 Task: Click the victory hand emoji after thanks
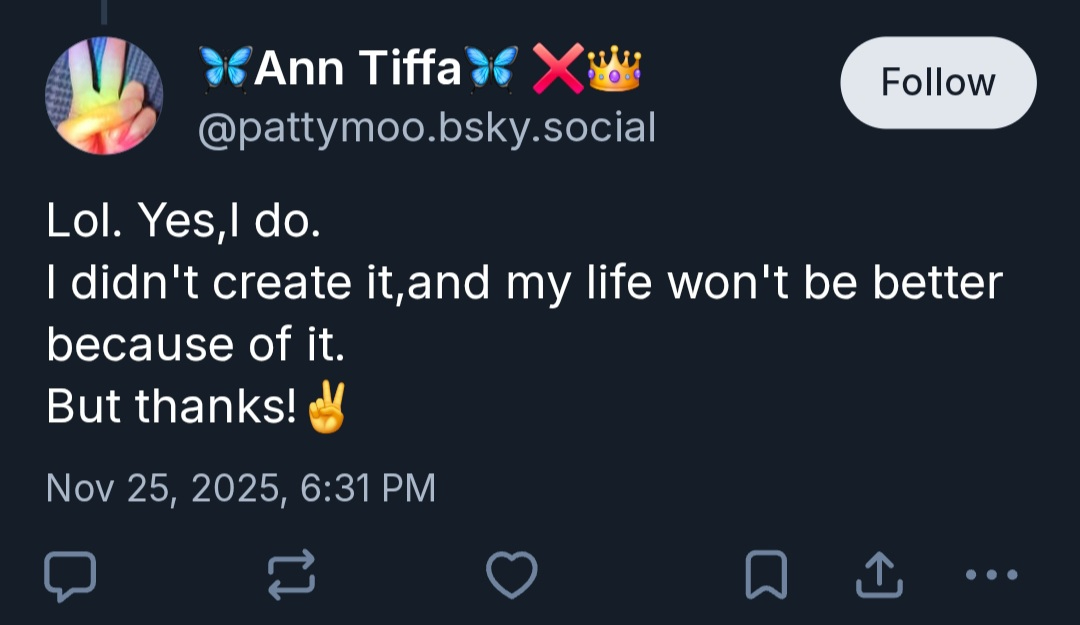click(x=326, y=408)
